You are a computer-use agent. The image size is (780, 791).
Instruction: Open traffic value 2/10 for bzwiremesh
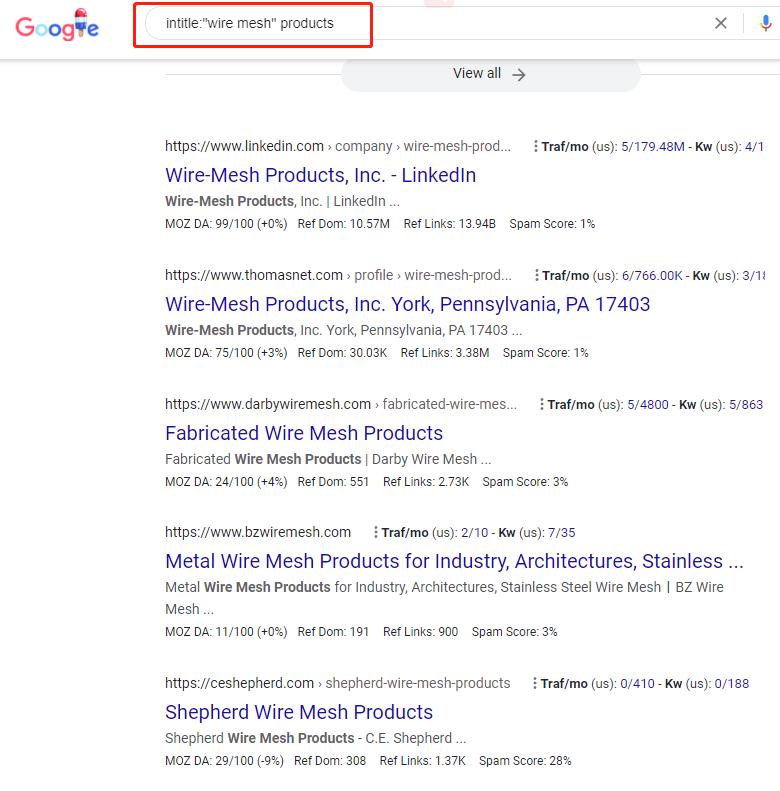[475, 533]
